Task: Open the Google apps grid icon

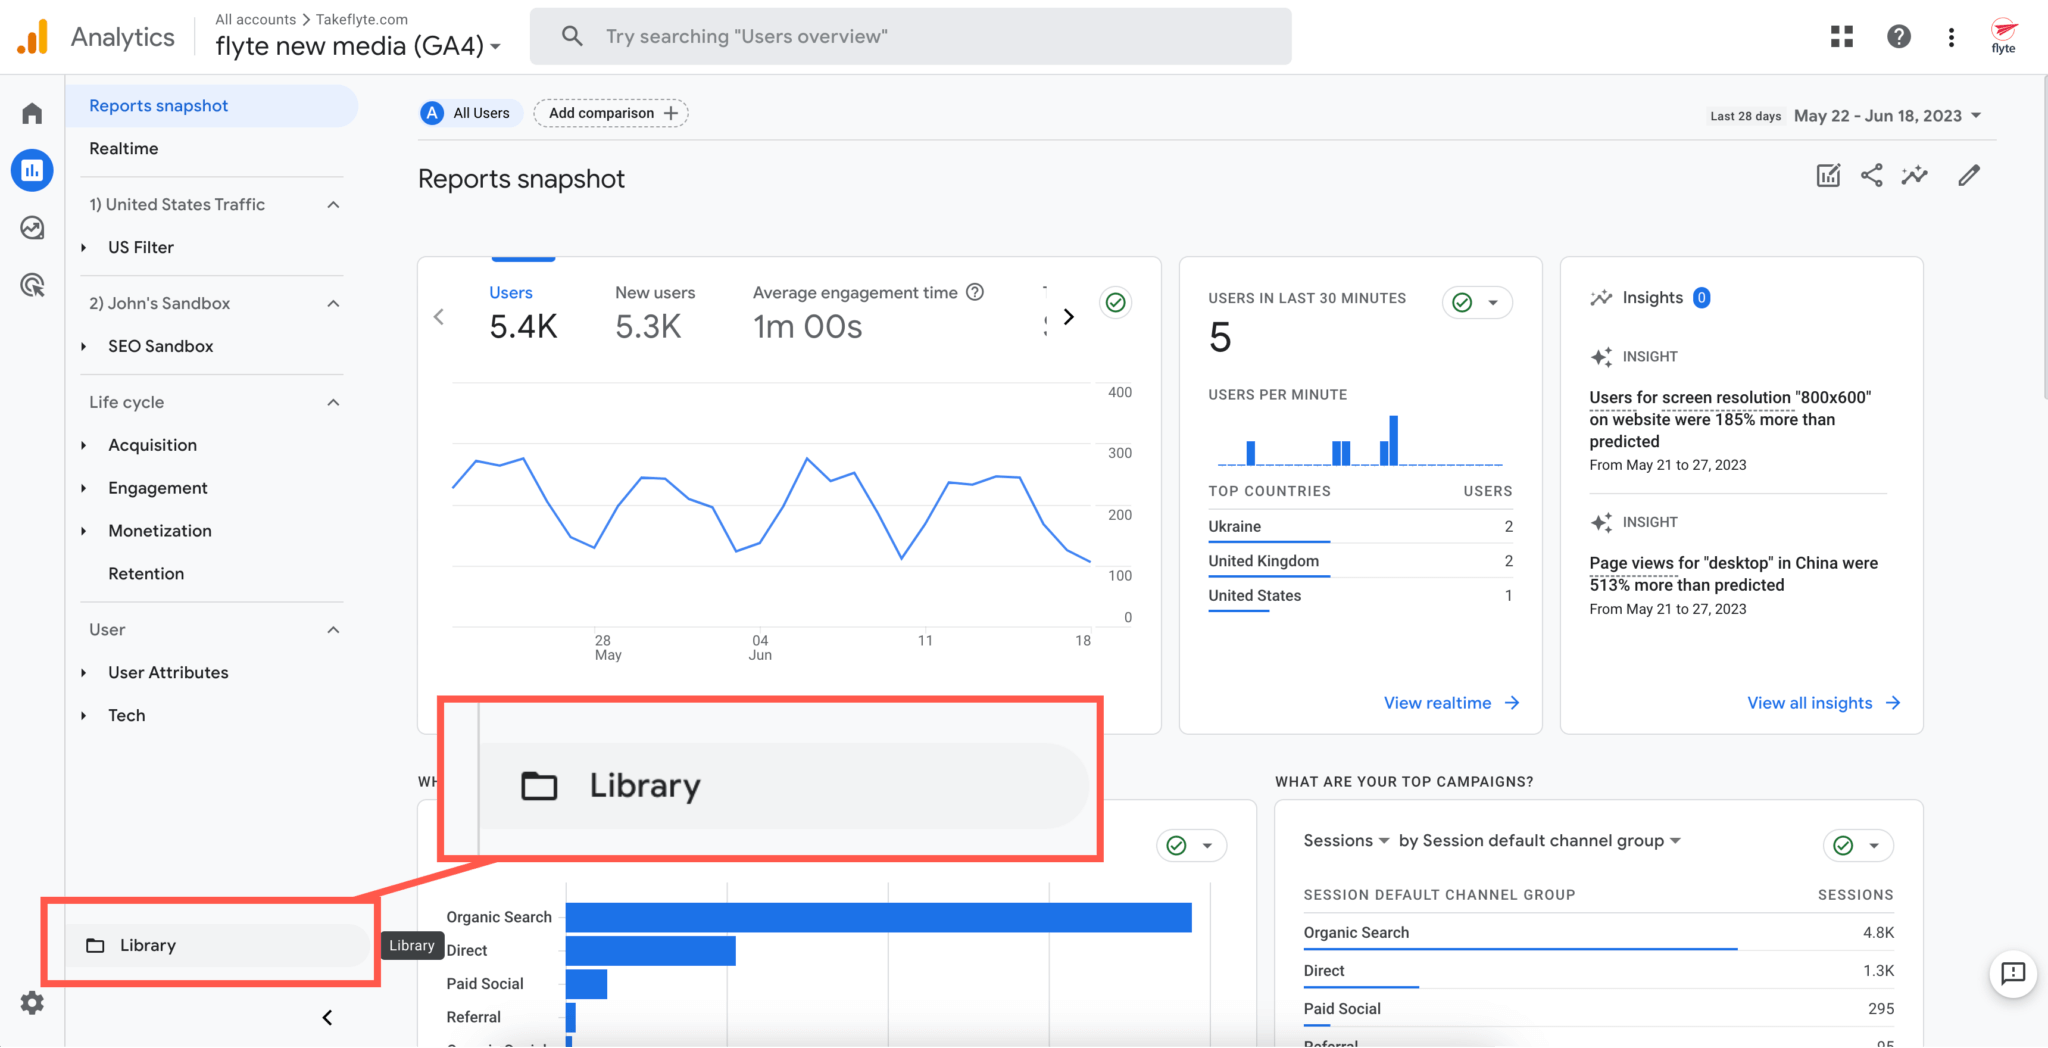Action: [x=1841, y=36]
